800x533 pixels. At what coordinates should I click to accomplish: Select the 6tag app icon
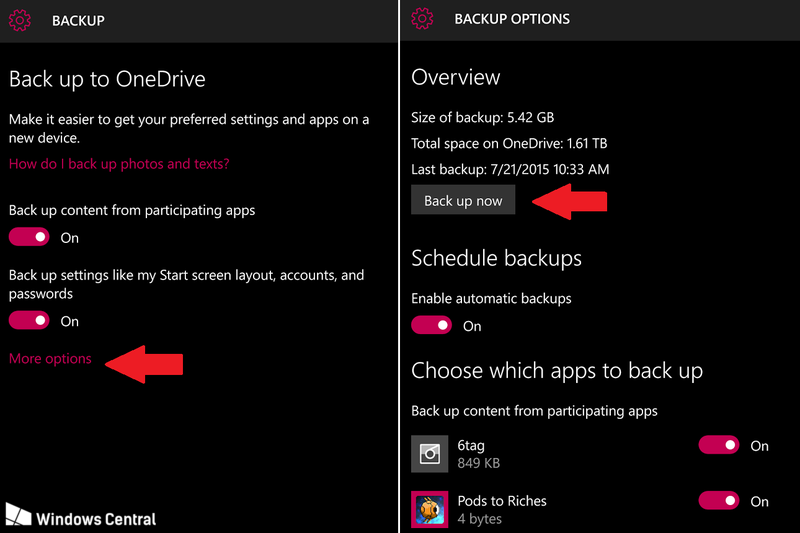(430, 453)
